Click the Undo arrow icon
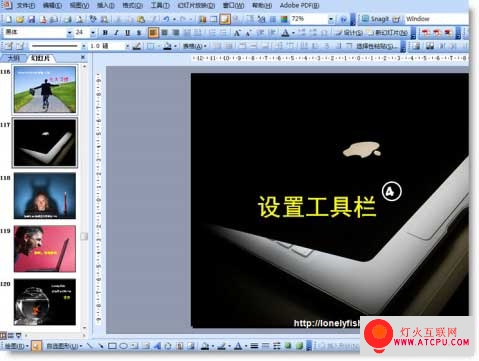The image size is (479, 361). click(166, 19)
